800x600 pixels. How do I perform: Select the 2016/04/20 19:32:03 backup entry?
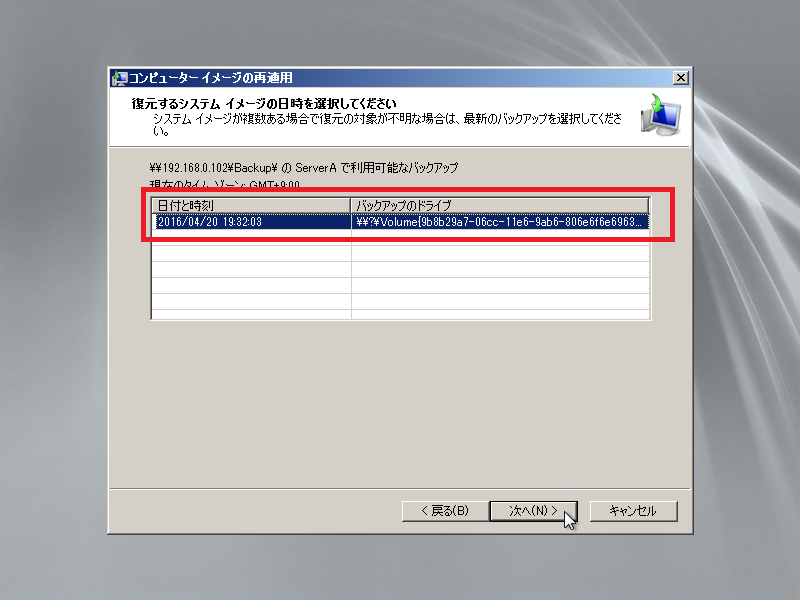click(x=250, y=222)
